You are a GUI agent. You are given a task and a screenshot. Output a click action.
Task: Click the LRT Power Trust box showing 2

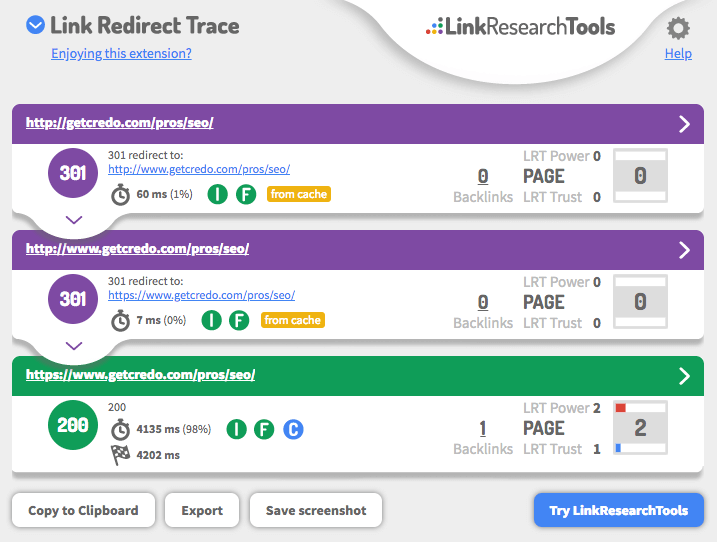coord(640,428)
